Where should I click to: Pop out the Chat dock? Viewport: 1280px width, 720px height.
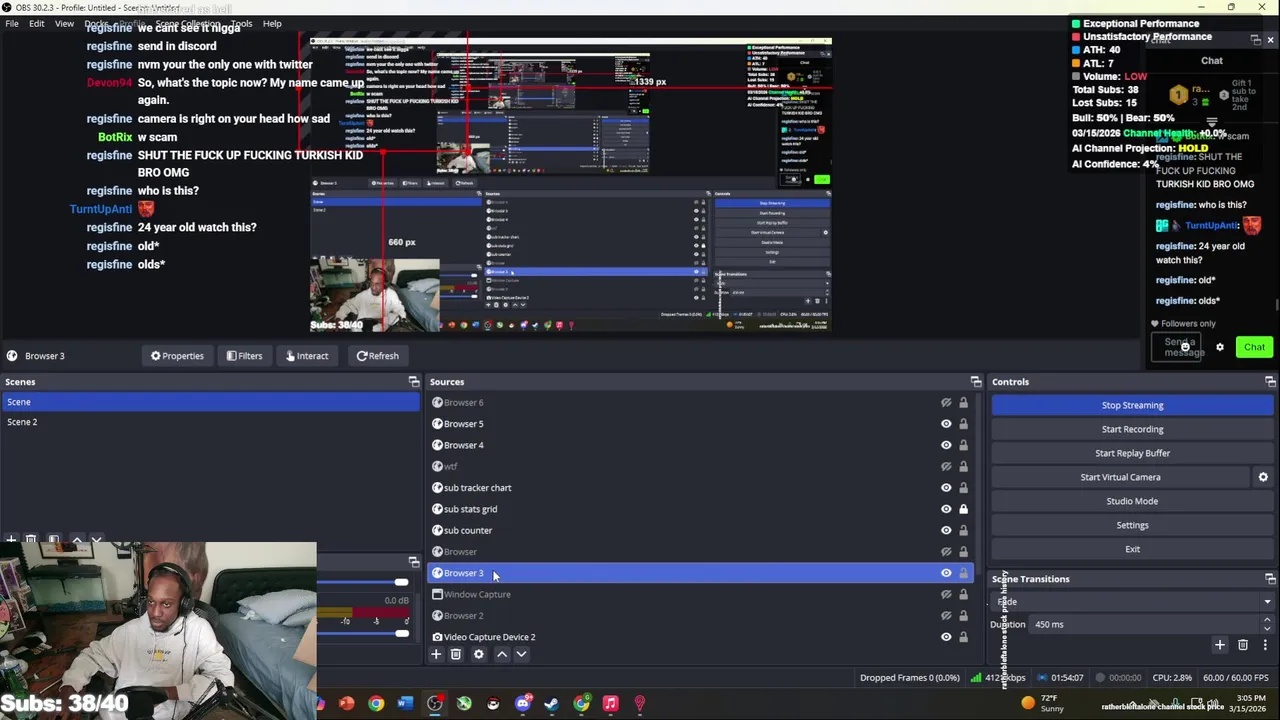click(x=1256, y=40)
